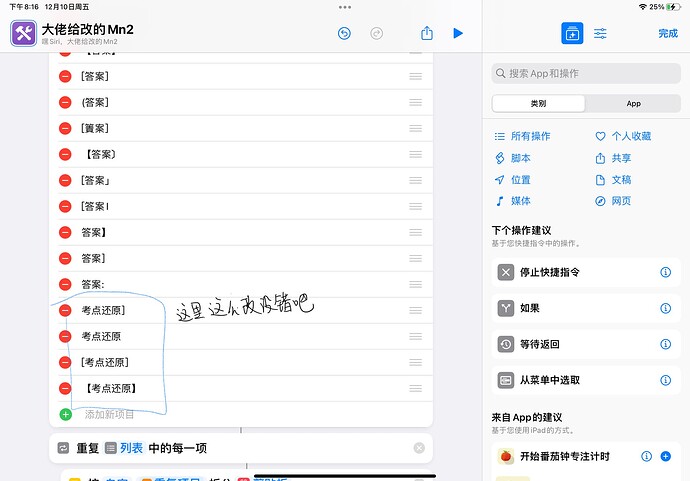
Task: Open 脚本 category
Action: pos(513,158)
